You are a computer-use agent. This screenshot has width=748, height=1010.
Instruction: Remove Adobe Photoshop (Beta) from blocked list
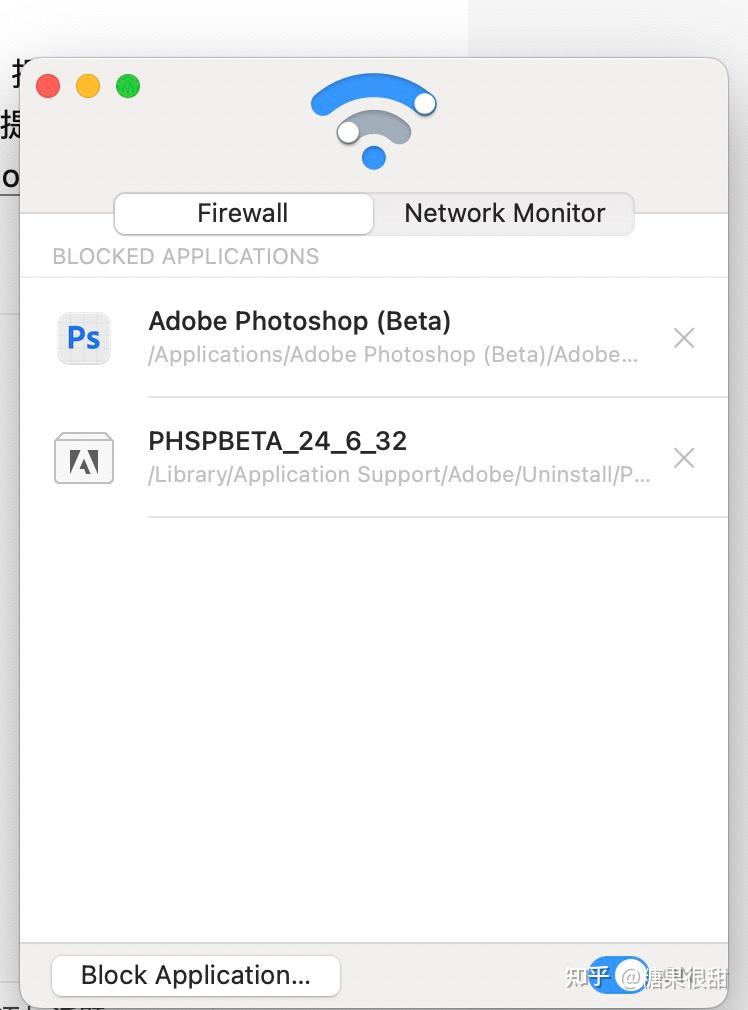(684, 338)
